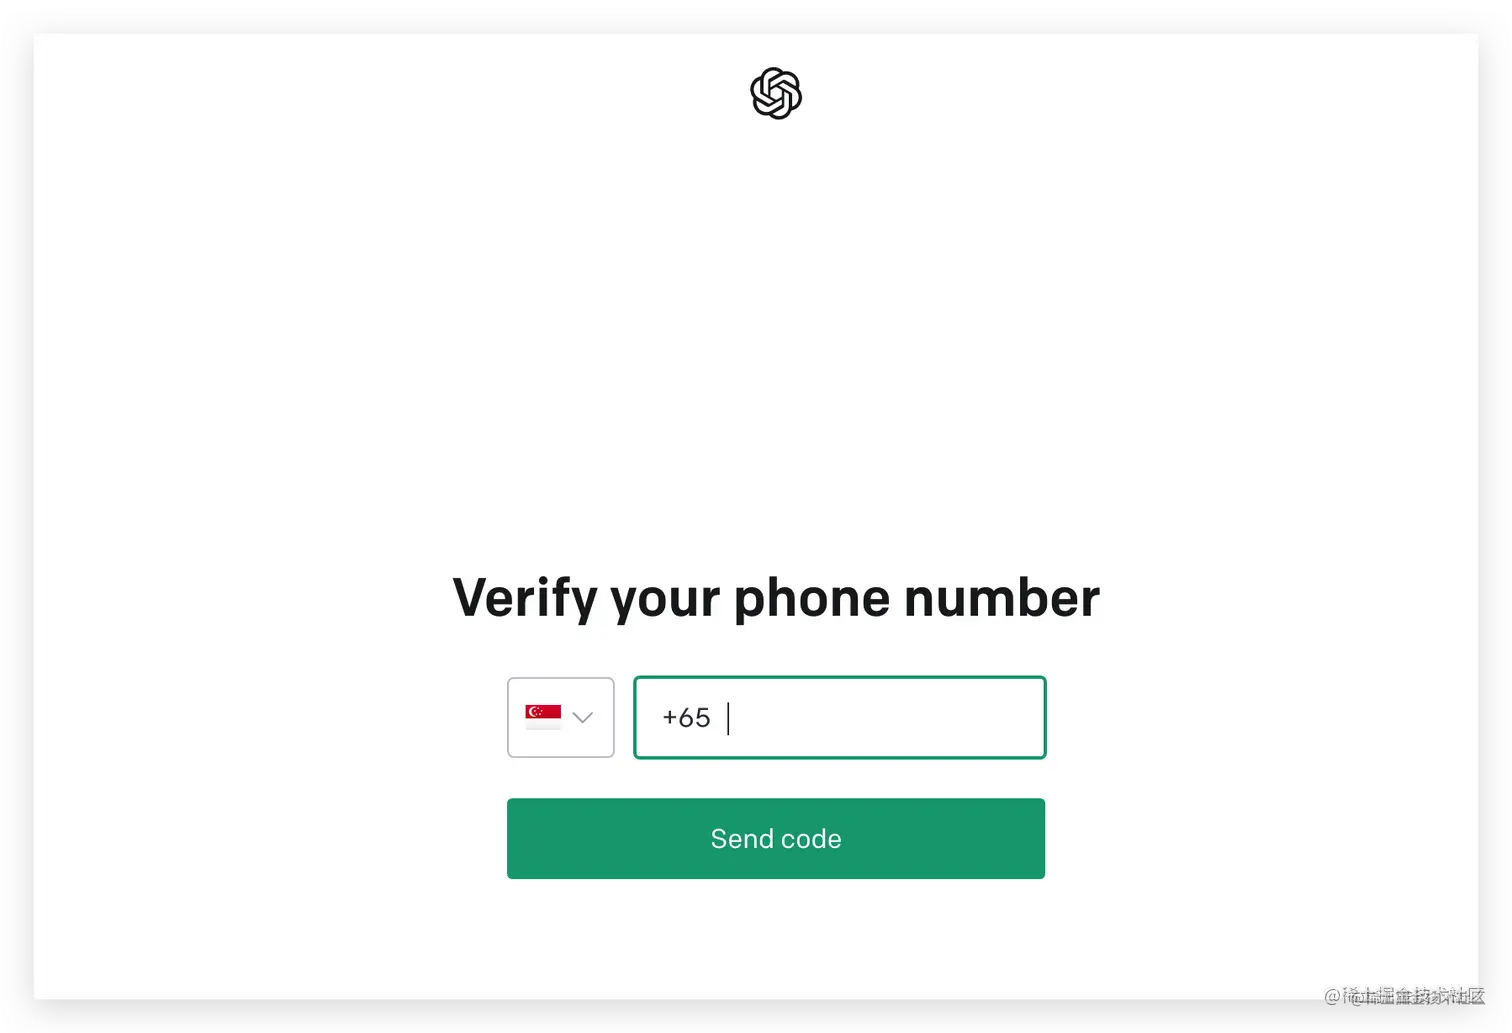The image size is (1512, 1033).
Task: Click the OpenAI logo at top
Action: coord(776,93)
